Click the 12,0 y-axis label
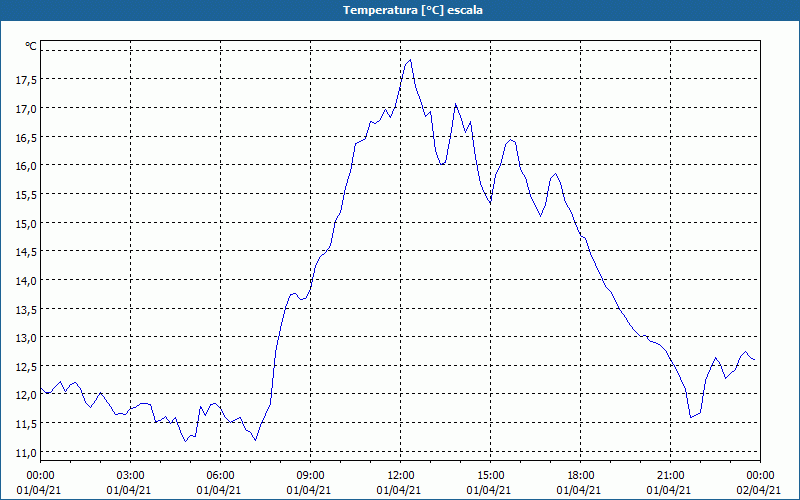 coord(26,395)
